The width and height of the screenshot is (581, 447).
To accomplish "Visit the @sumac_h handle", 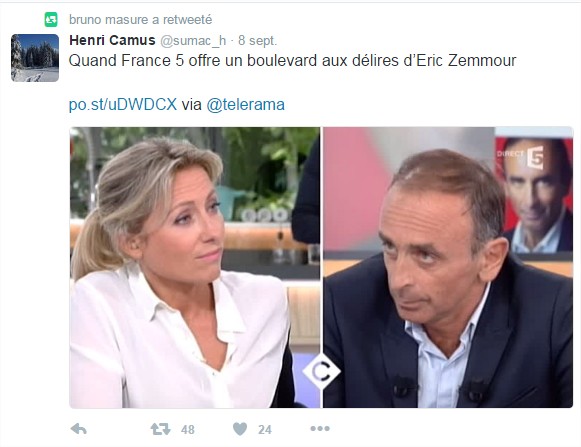I will (x=193, y=40).
